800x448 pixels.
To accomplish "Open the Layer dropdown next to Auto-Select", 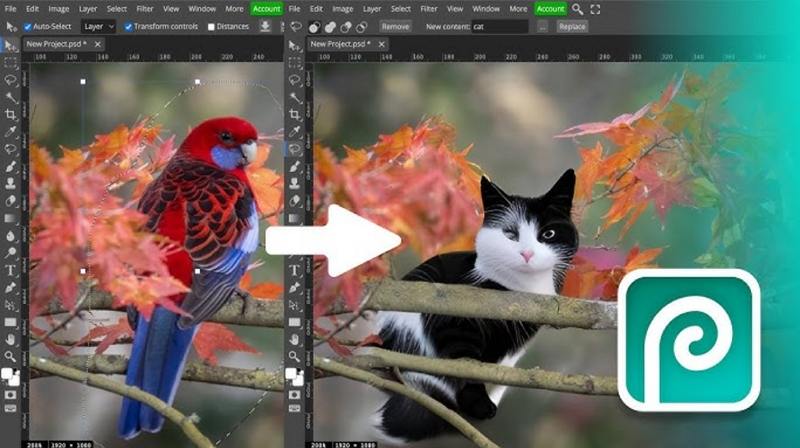I will click(98, 27).
